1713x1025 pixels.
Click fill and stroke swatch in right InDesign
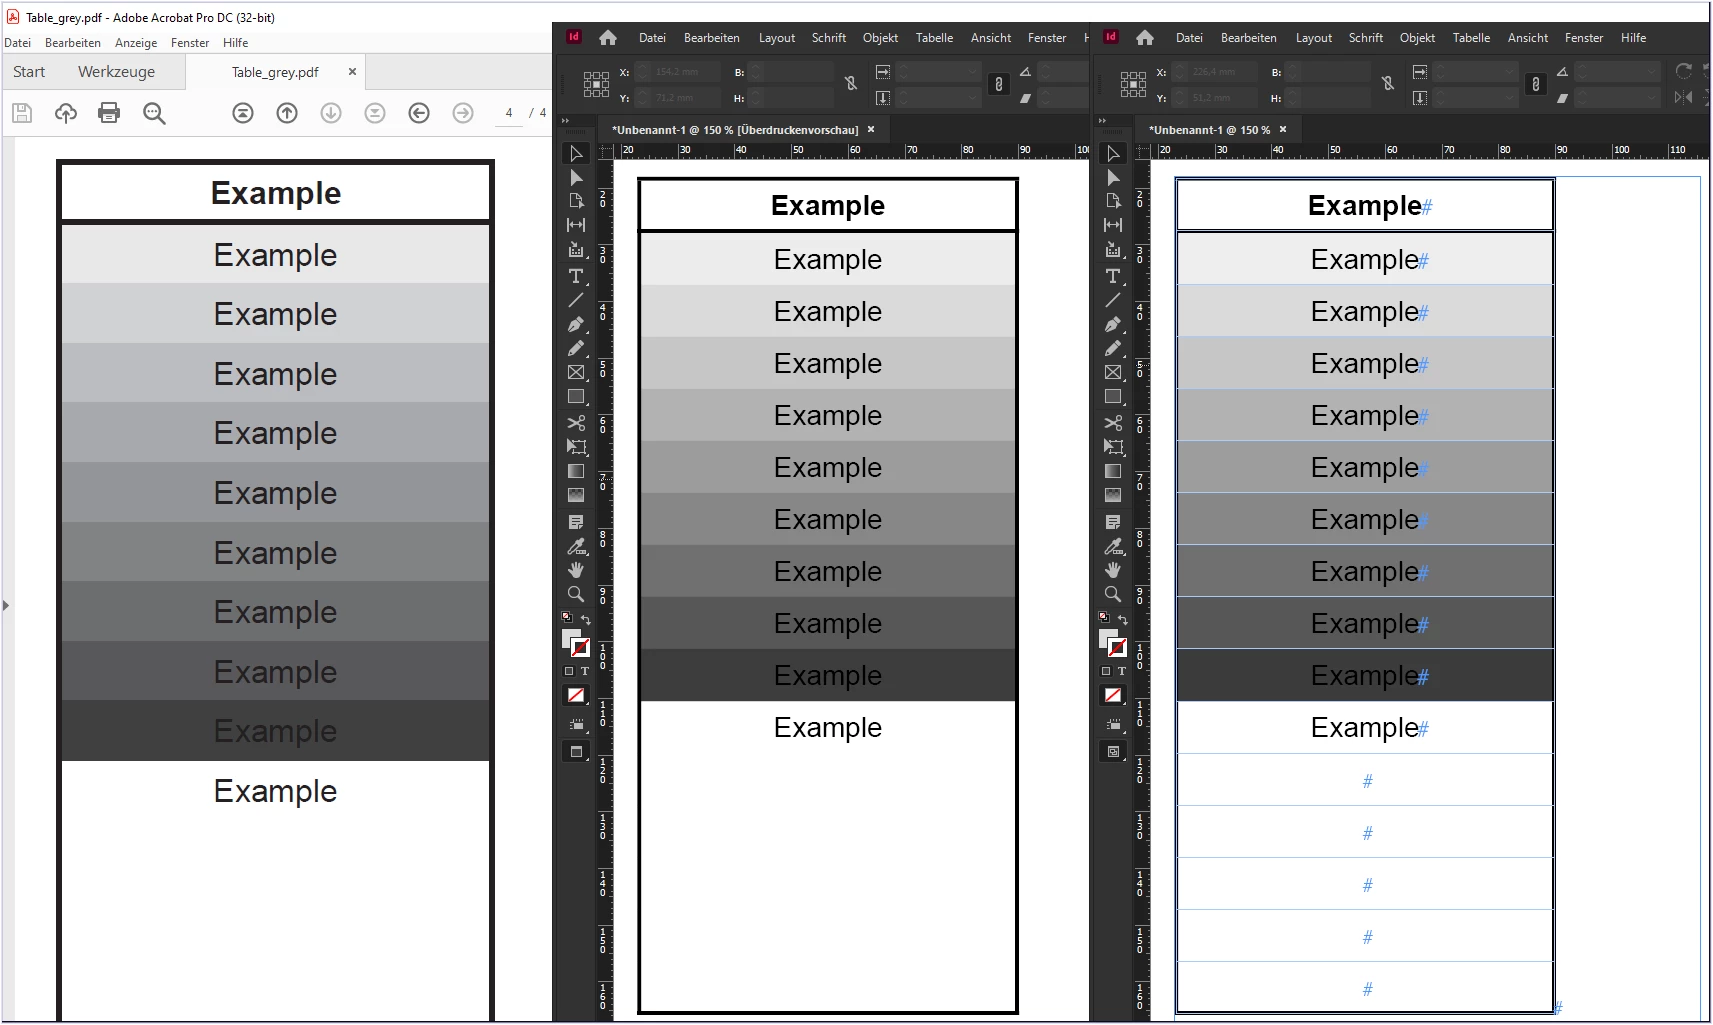(1113, 643)
